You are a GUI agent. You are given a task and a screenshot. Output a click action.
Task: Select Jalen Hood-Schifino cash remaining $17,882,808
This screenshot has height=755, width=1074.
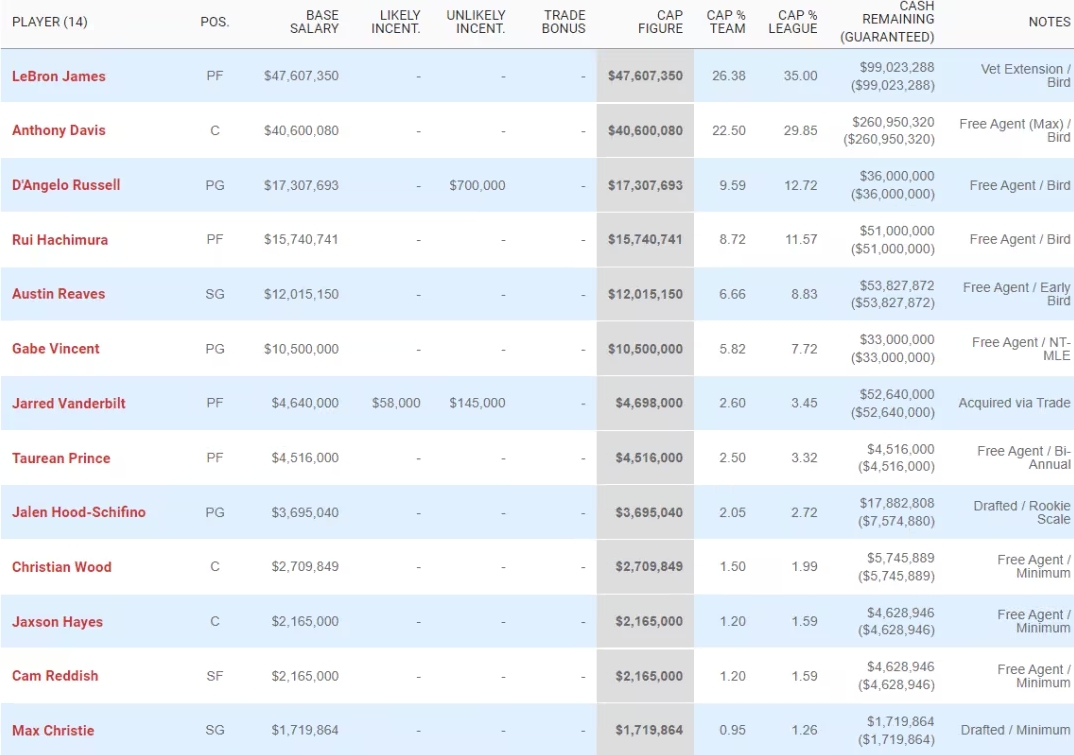coord(897,504)
